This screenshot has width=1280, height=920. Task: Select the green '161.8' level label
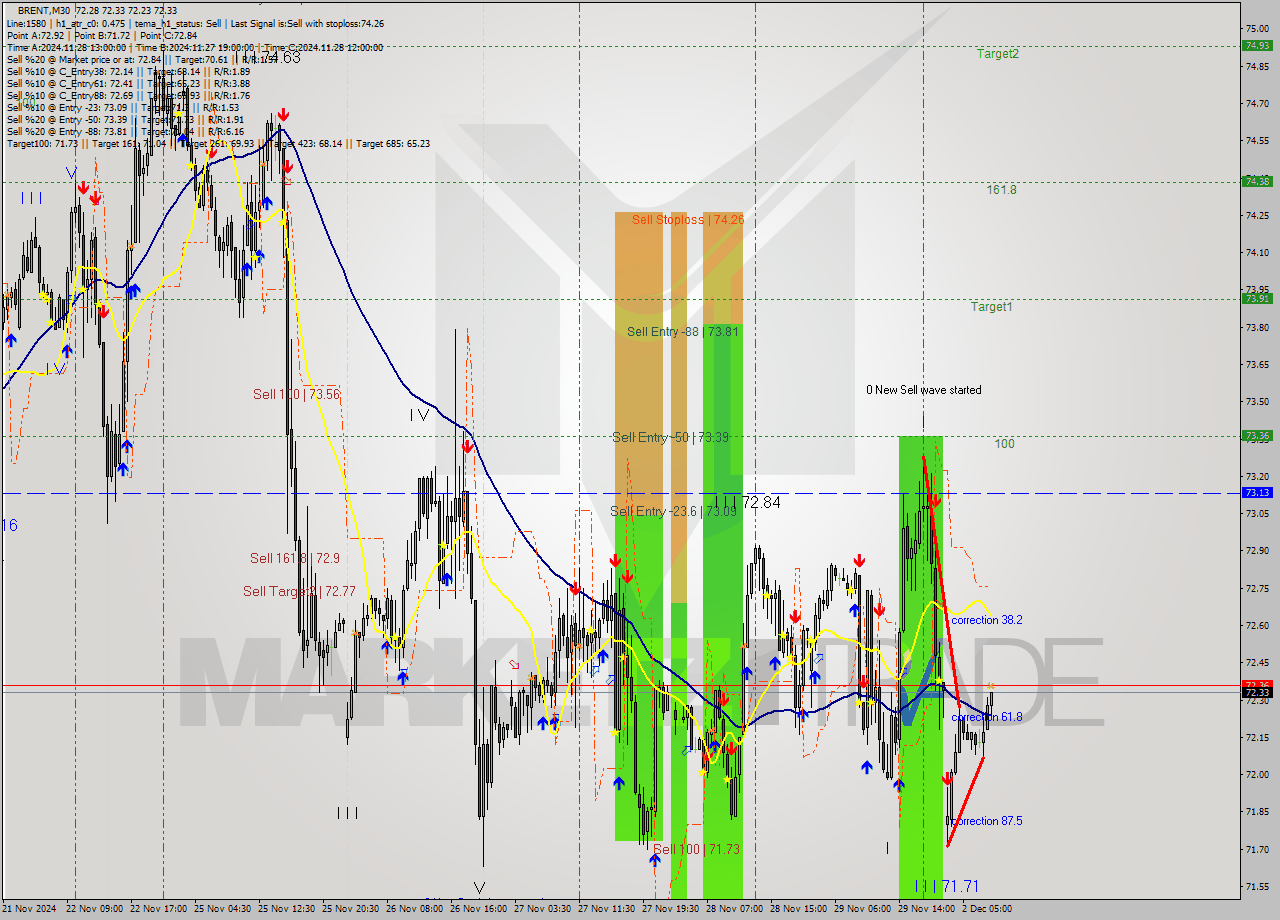(1001, 189)
